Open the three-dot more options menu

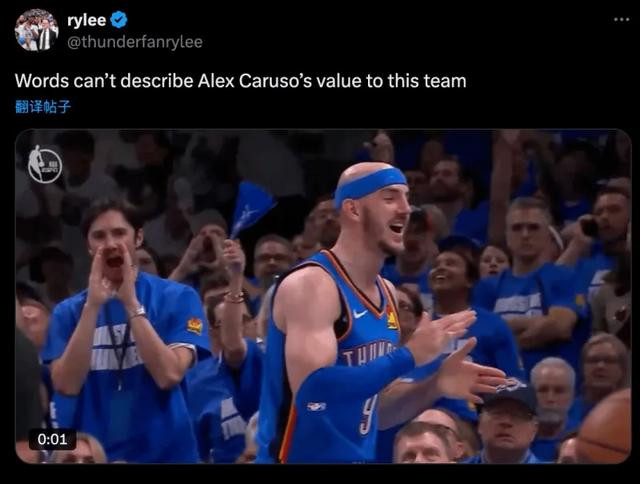622,19
